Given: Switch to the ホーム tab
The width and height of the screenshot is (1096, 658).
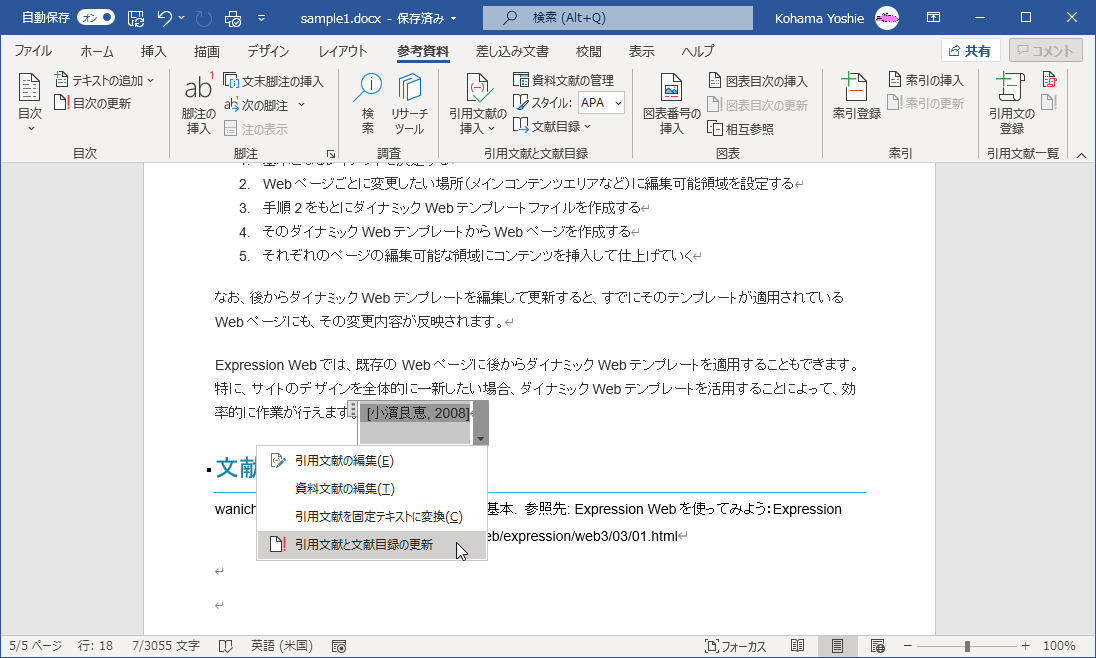Looking at the screenshot, I should (96, 51).
